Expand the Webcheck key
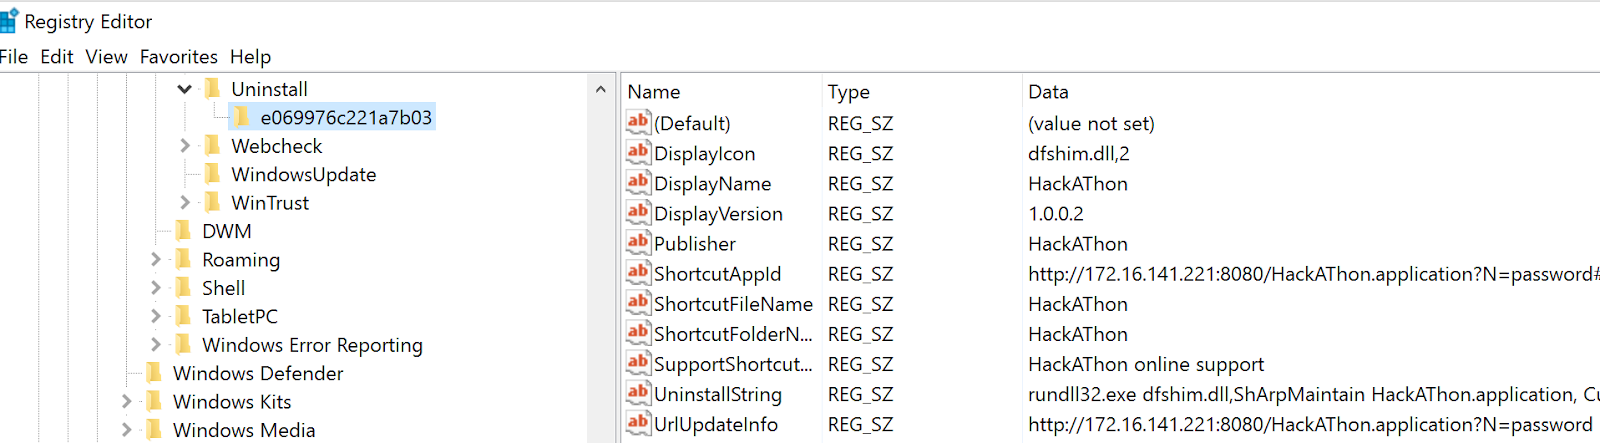The width and height of the screenshot is (1600, 443). (x=185, y=146)
